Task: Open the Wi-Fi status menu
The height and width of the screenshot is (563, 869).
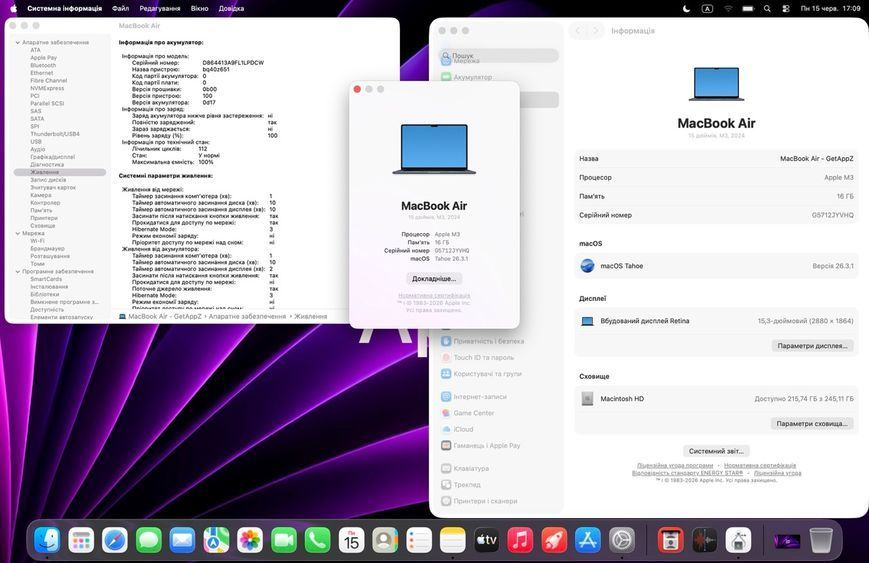Action: [x=728, y=8]
